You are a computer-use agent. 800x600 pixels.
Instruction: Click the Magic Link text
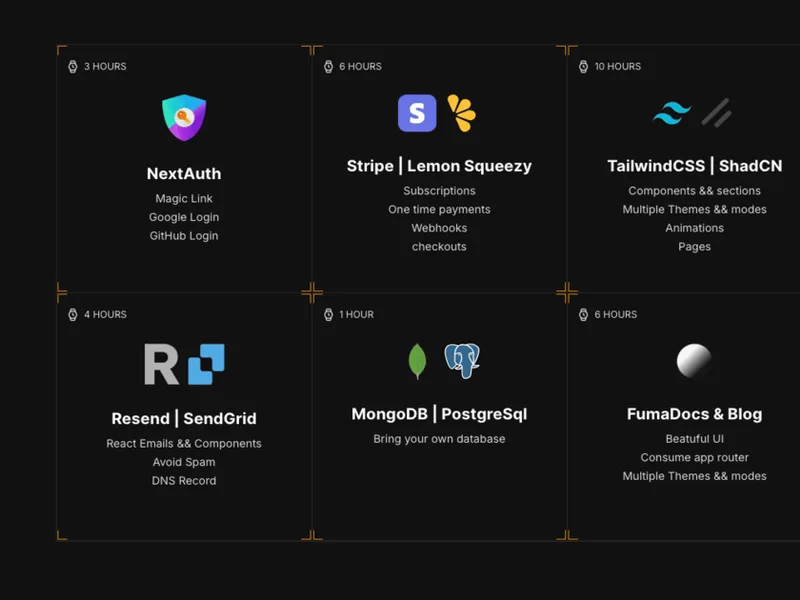[184, 198]
